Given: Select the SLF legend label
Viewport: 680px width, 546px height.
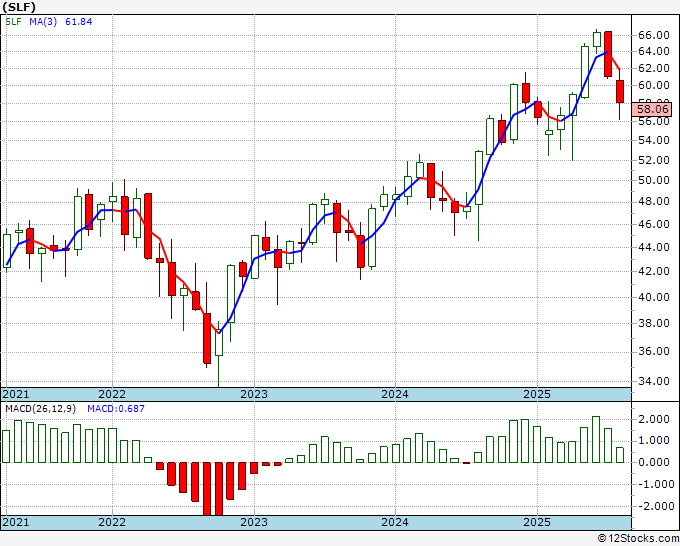Looking at the screenshot, I should point(13,22).
